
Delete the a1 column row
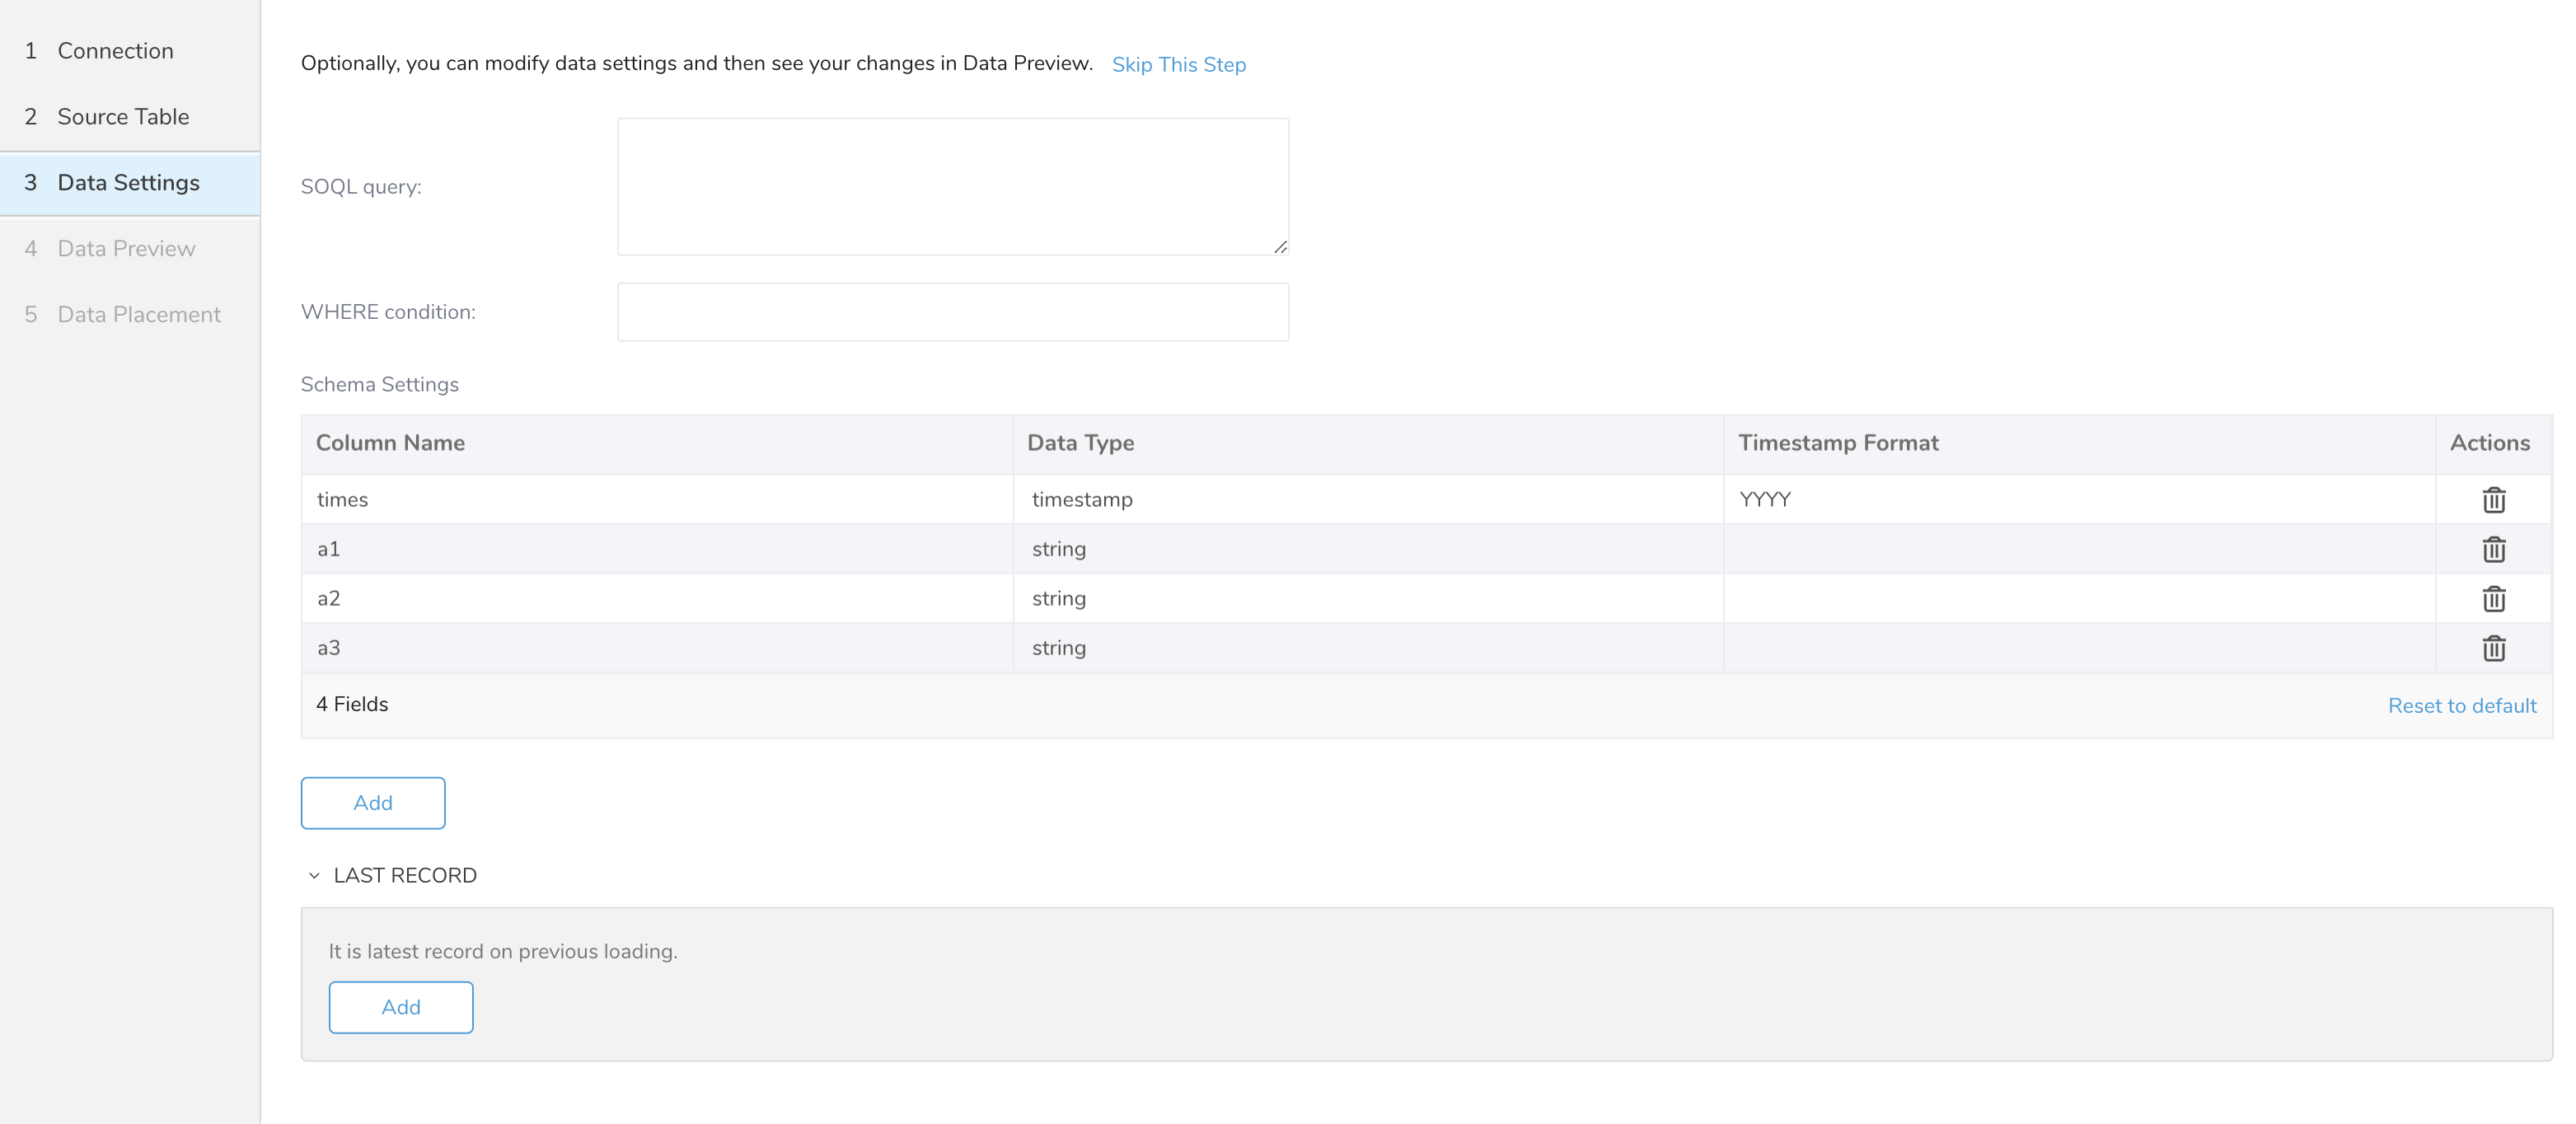pyautogui.click(x=2493, y=549)
